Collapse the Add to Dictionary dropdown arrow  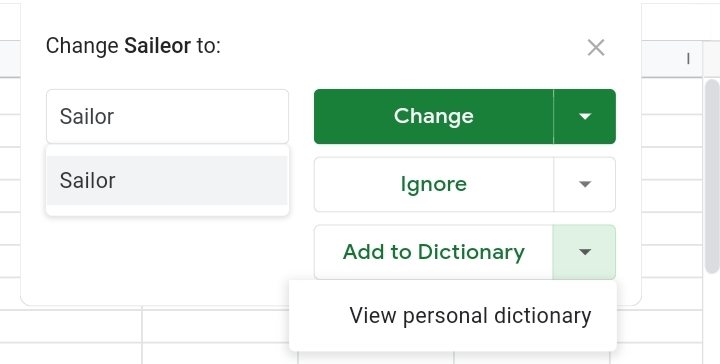tap(585, 252)
